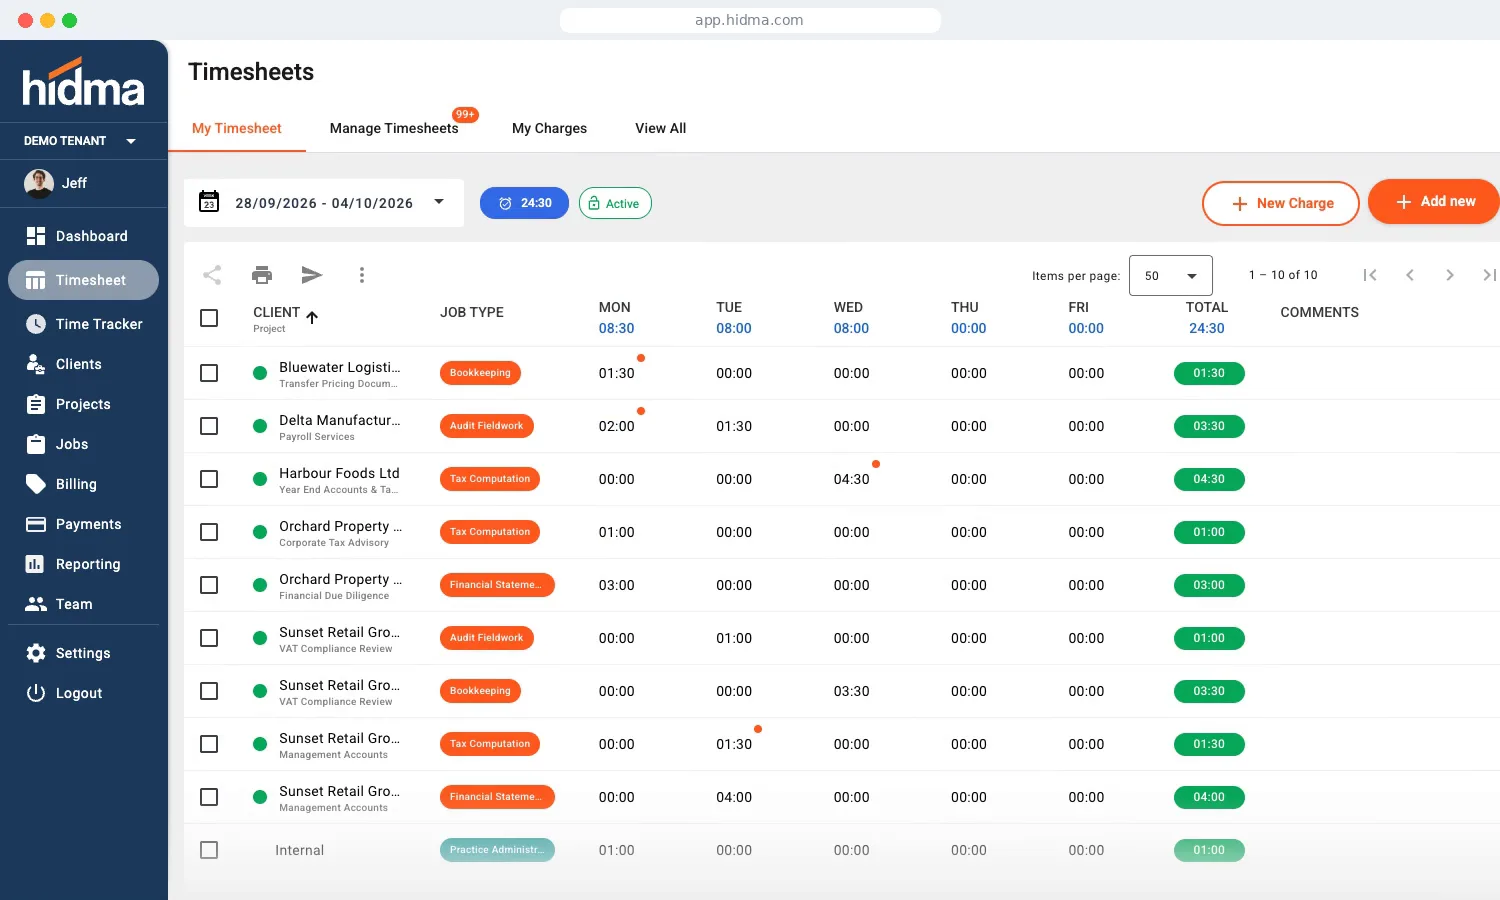The width and height of the screenshot is (1500, 900).
Task: Go to next page of results
Action: click(1449, 275)
